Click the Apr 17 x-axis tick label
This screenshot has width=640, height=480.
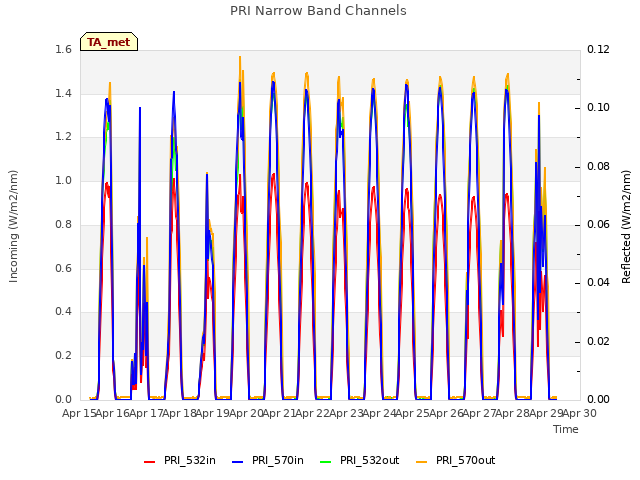(146, 413)
